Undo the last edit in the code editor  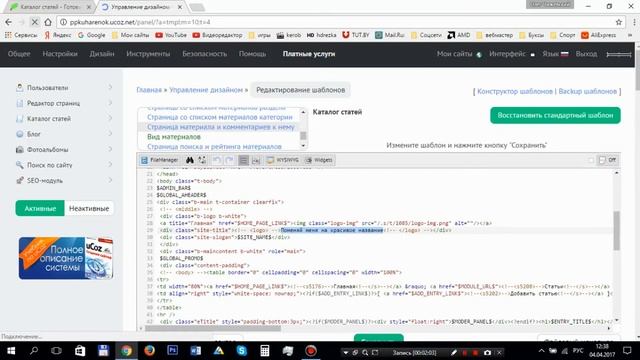[217, 160]
